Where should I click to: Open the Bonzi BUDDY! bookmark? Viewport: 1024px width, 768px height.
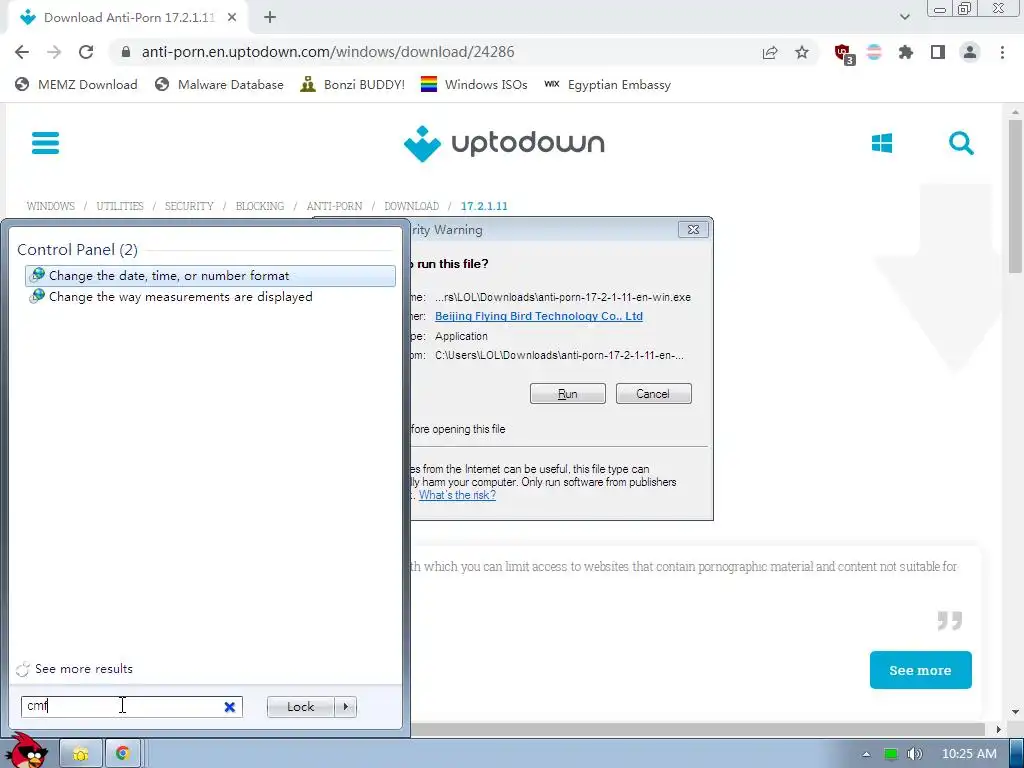(353, 84)
